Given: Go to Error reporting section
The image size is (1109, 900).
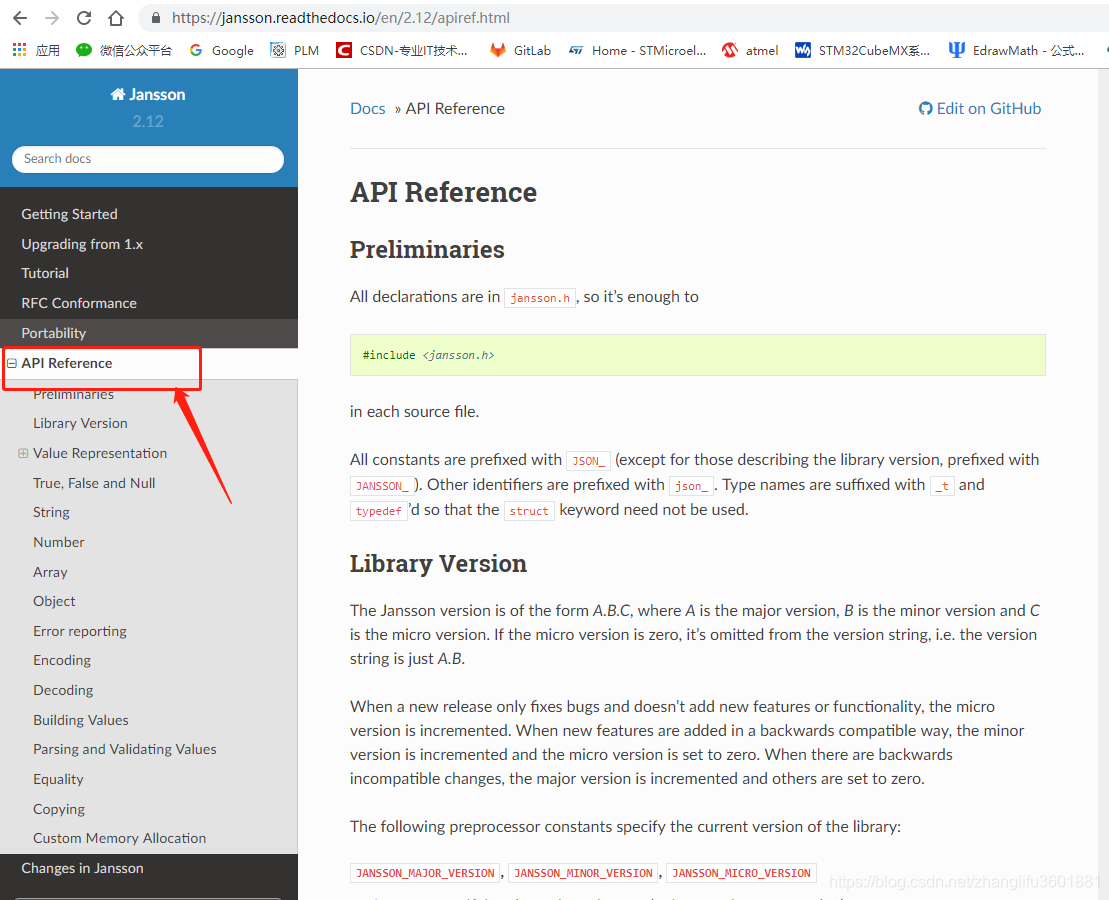Looking at the screenshot, I should pyautogui.click(x=80, y=631).
